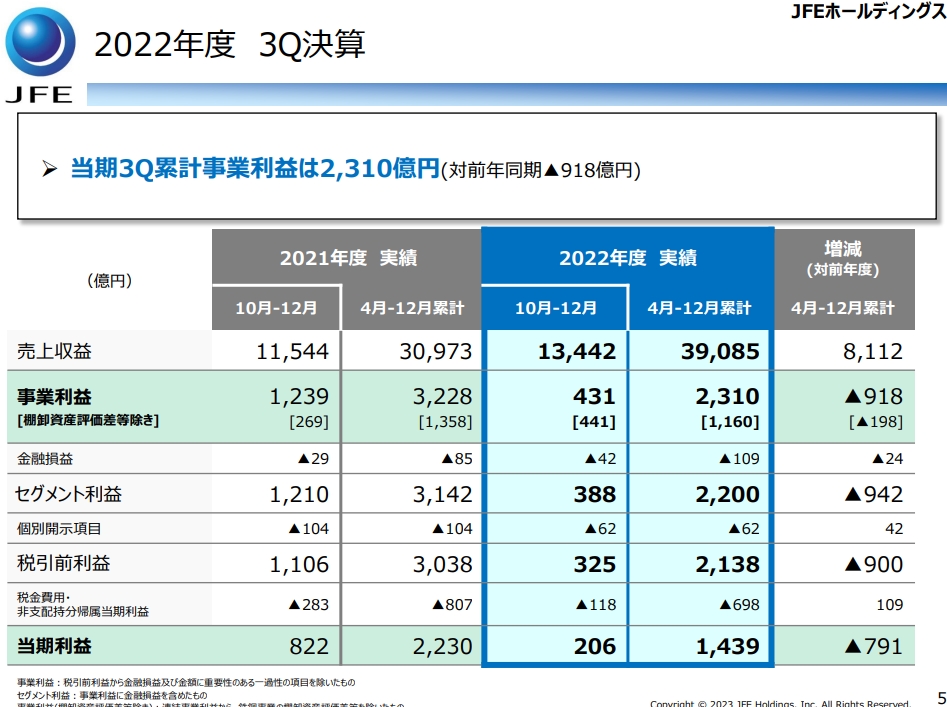Screen dimensions: 947x707
Task: Click the JFE wordmark below the logo
Action: [39, 93]
